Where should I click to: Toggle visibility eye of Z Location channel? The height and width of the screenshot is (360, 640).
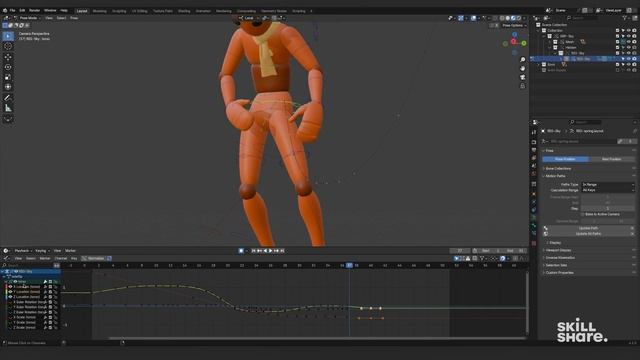click(x=11, y=297)
